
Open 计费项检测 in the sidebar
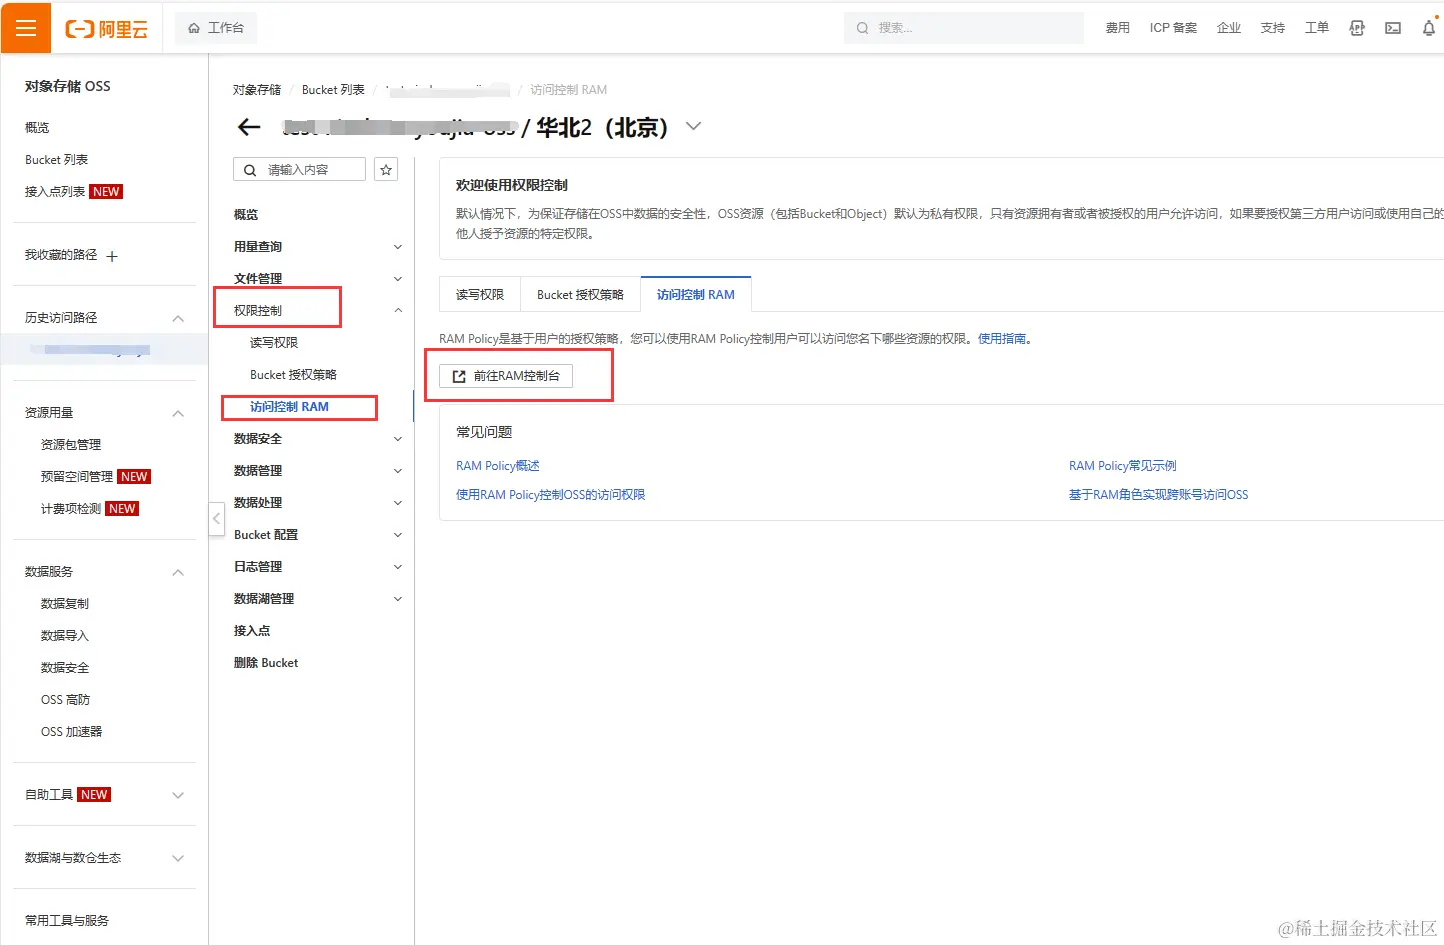pos(71,509)
